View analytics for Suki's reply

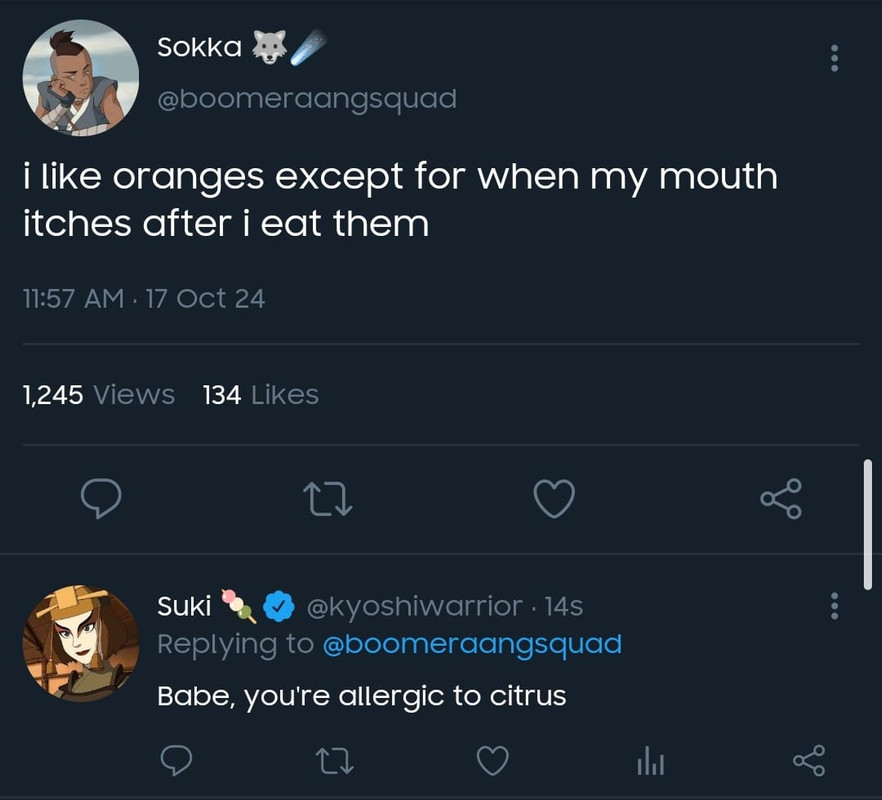click(x=650, y=763)
